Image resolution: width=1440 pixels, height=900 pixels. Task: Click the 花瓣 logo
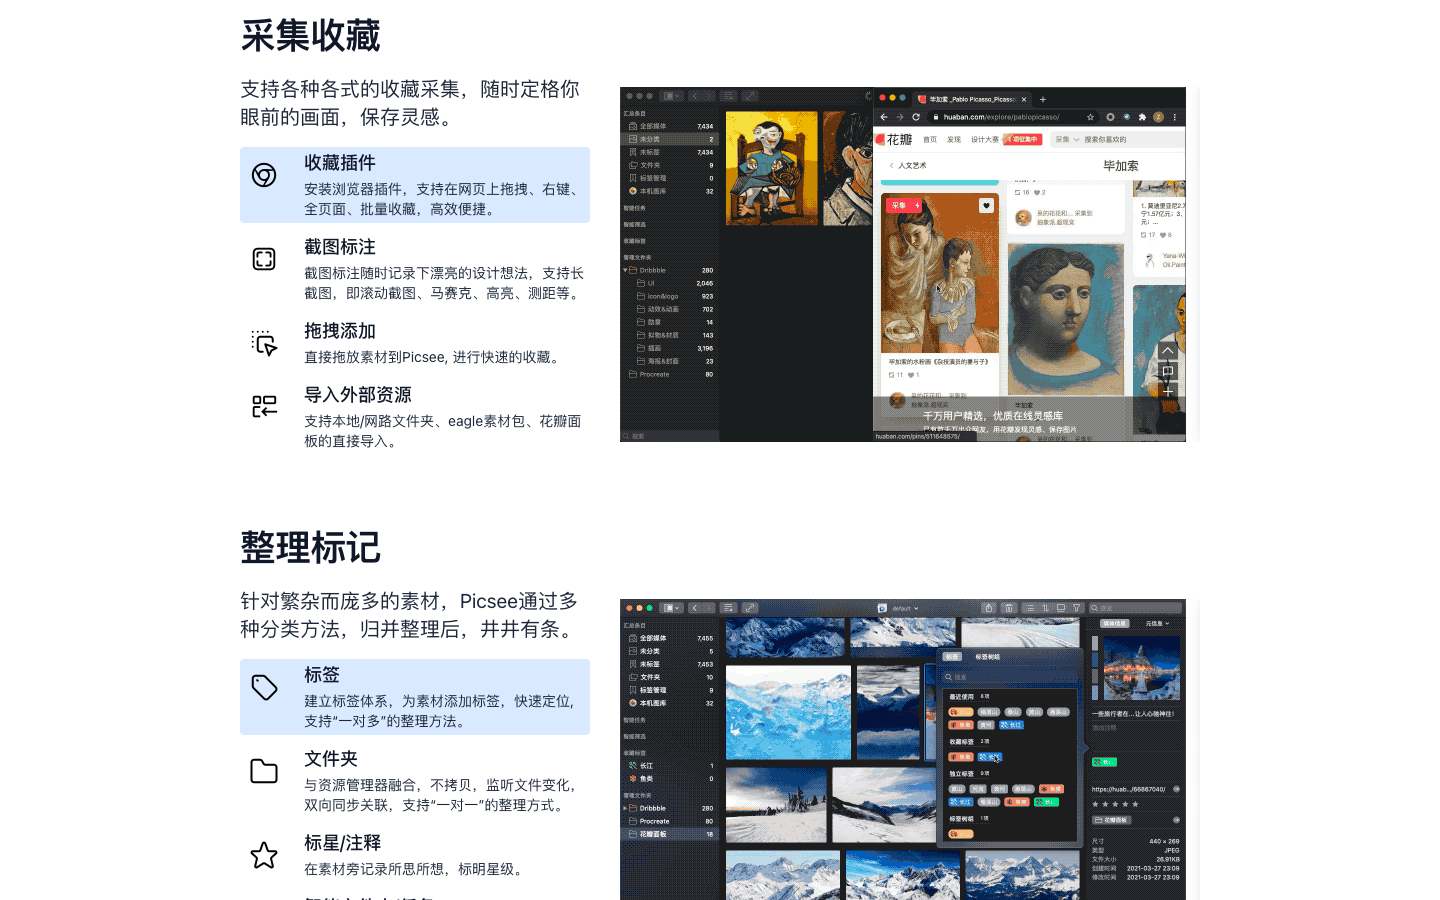coord(894,140)
